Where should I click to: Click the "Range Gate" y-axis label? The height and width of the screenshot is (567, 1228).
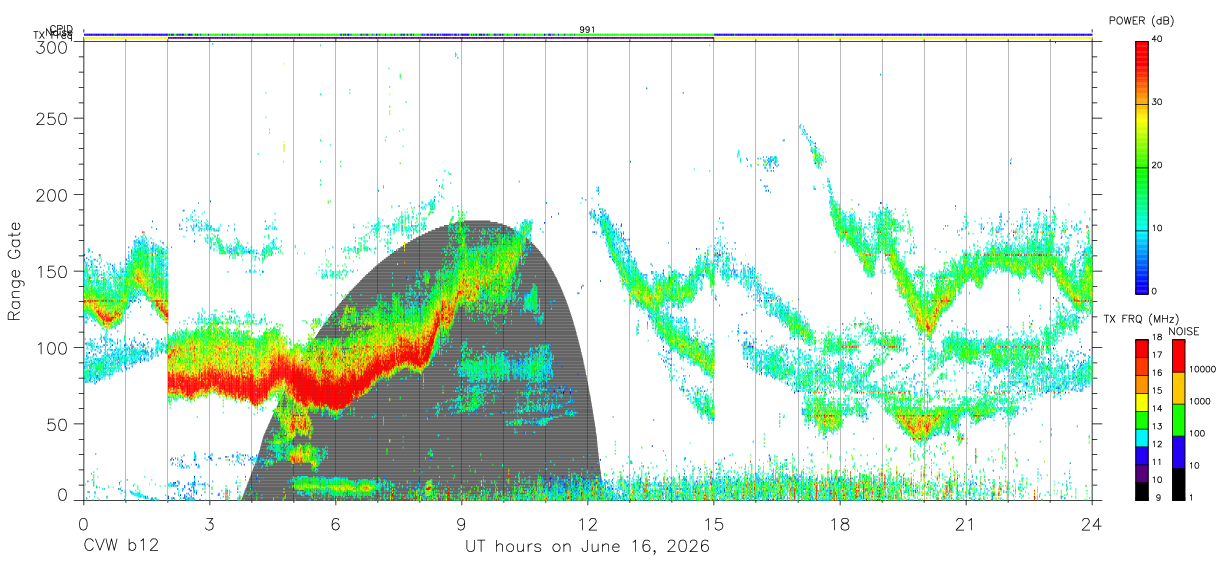(x=15, y=271)
